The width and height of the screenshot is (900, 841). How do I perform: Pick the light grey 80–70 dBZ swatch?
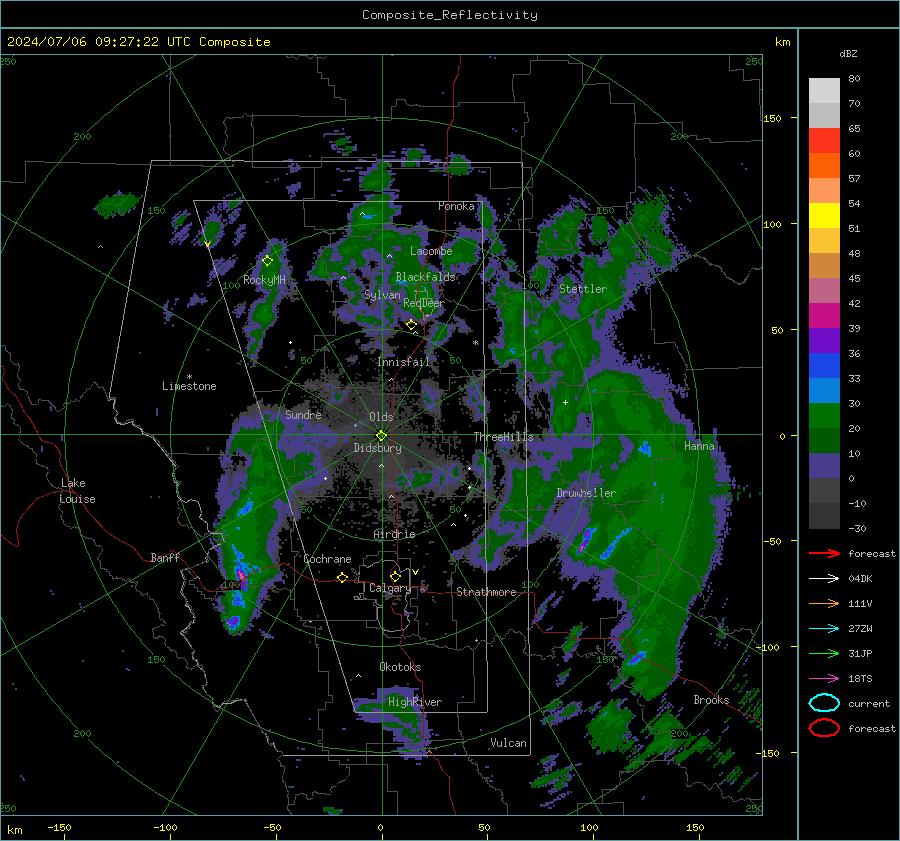tap(824, 91)
